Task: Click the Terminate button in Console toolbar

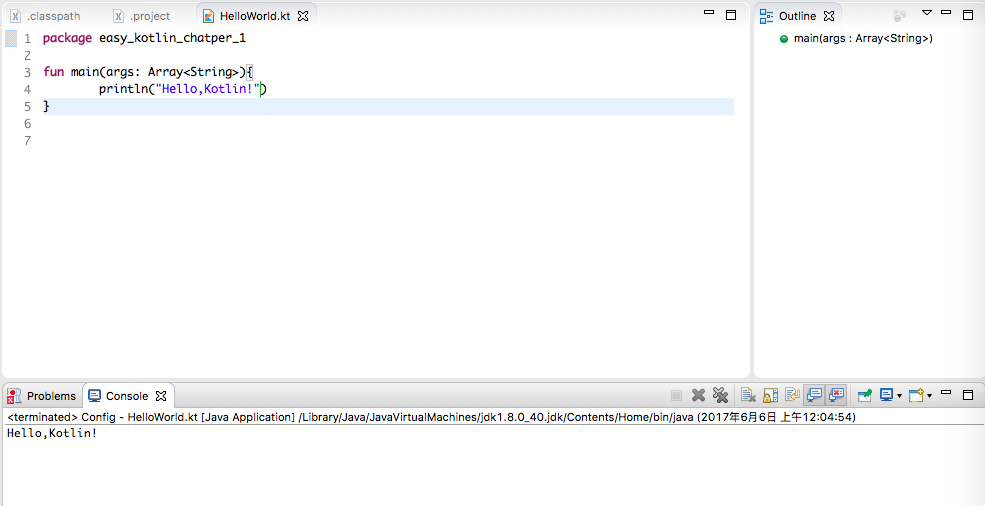Action: pos(677,395)
